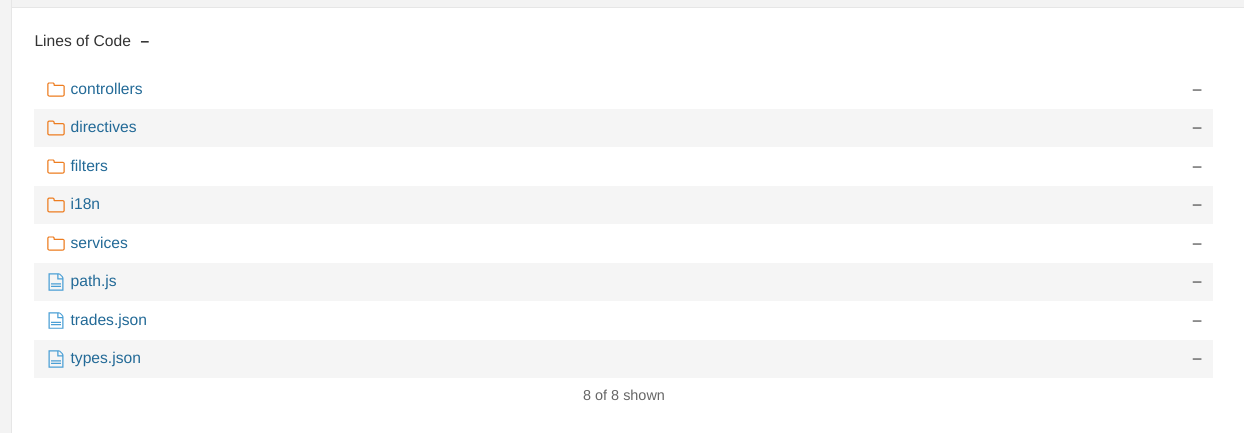Open the i18n folder

click(x=85, y=204)
